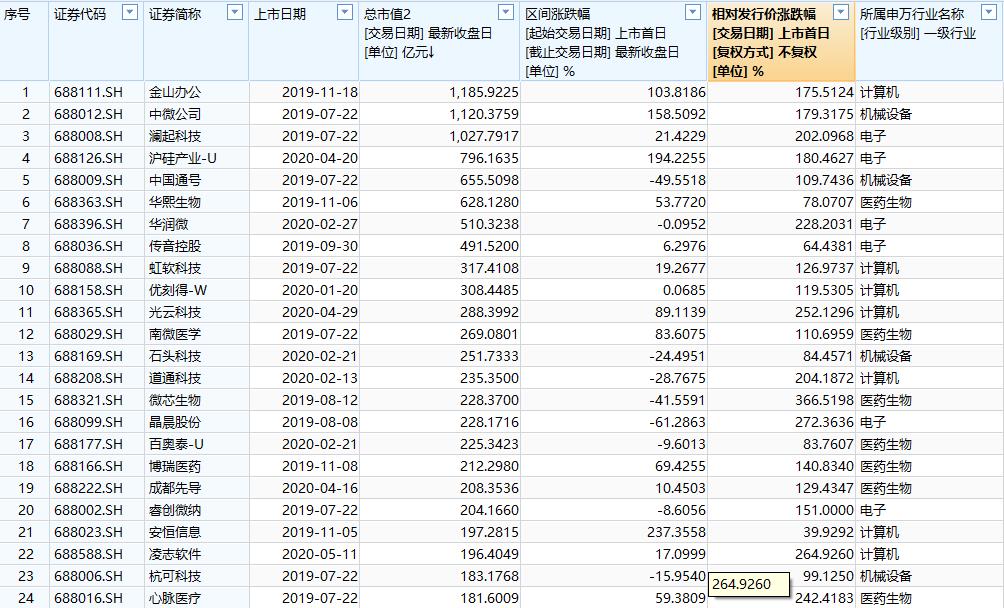Click issue-price change value 272.3636
The image size is (1004, 608).
[825, 422]
